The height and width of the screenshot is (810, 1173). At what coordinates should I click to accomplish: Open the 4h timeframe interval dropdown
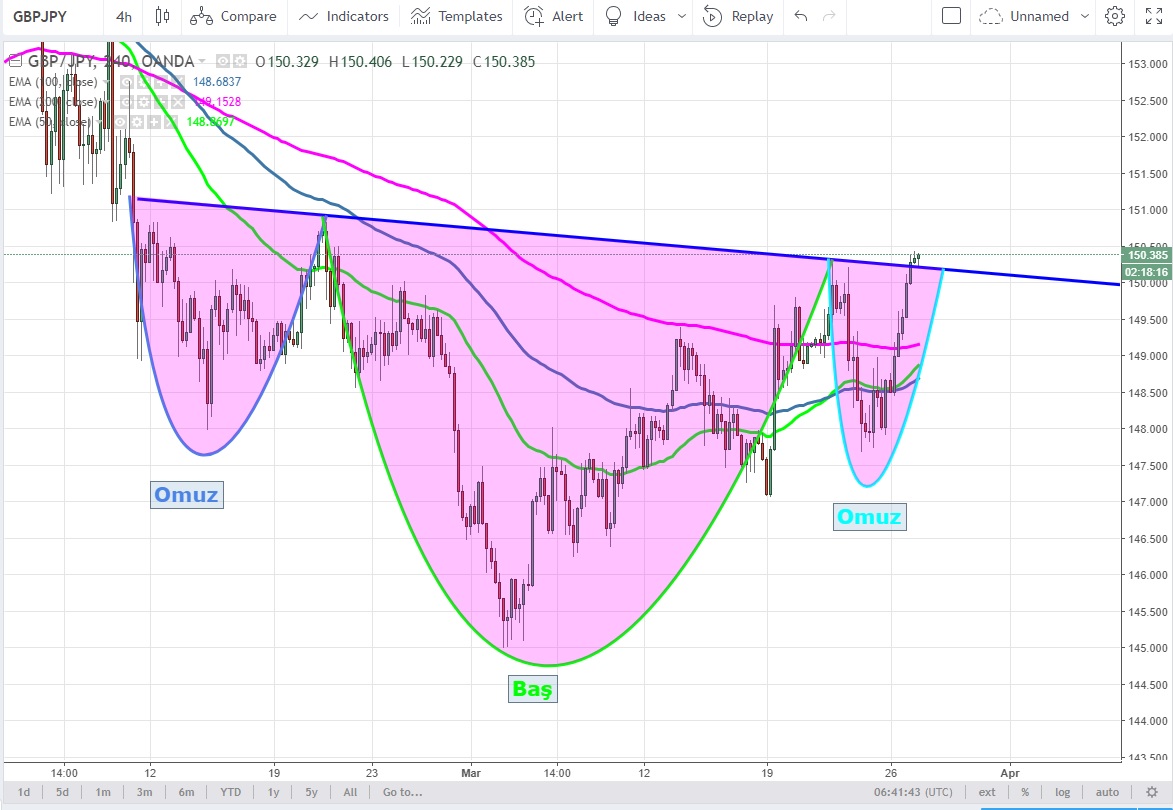tap(123, 16)
